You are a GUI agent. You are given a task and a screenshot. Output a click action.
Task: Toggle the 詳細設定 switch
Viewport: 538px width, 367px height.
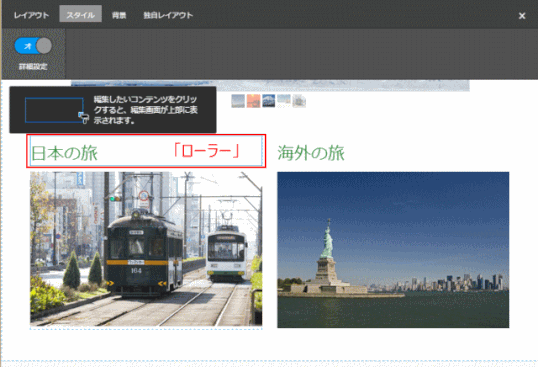(x=33, y=46)
